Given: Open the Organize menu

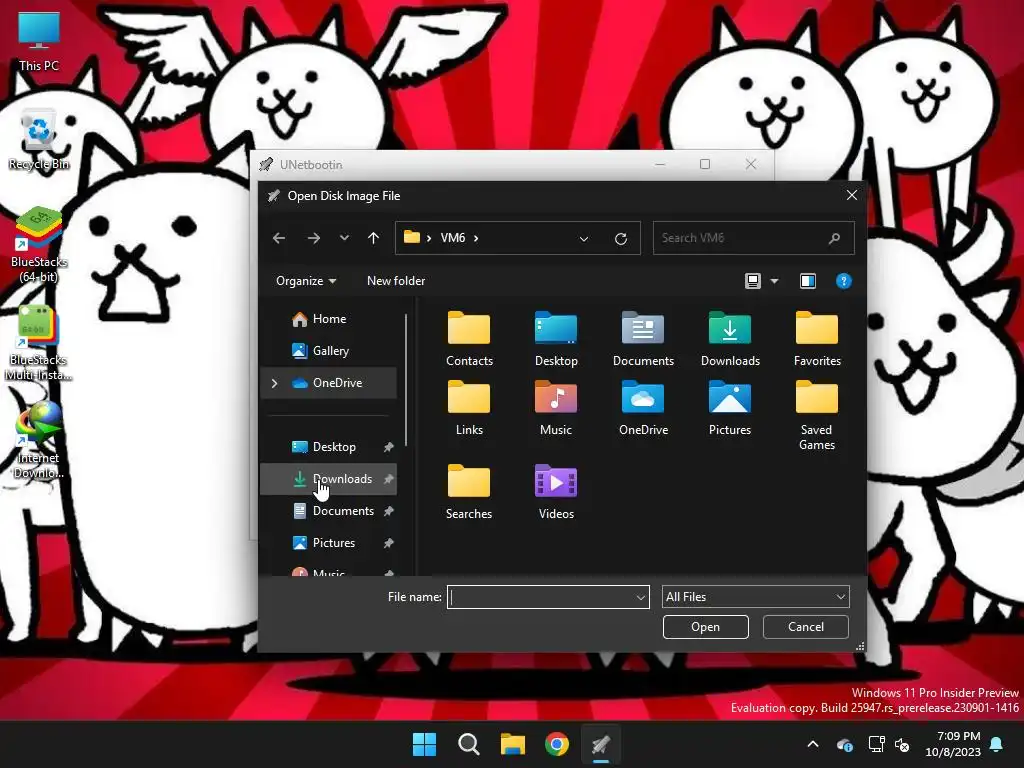Looking at the screenshot, I should pyautogui.click(x=306, y=281).
